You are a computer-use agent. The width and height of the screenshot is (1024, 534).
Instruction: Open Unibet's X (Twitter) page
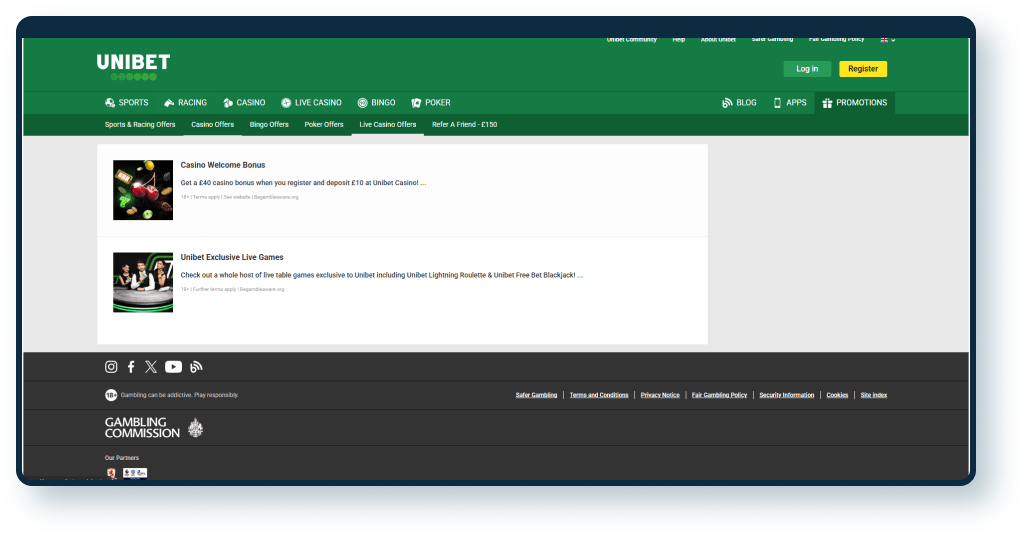coord(151,367)
